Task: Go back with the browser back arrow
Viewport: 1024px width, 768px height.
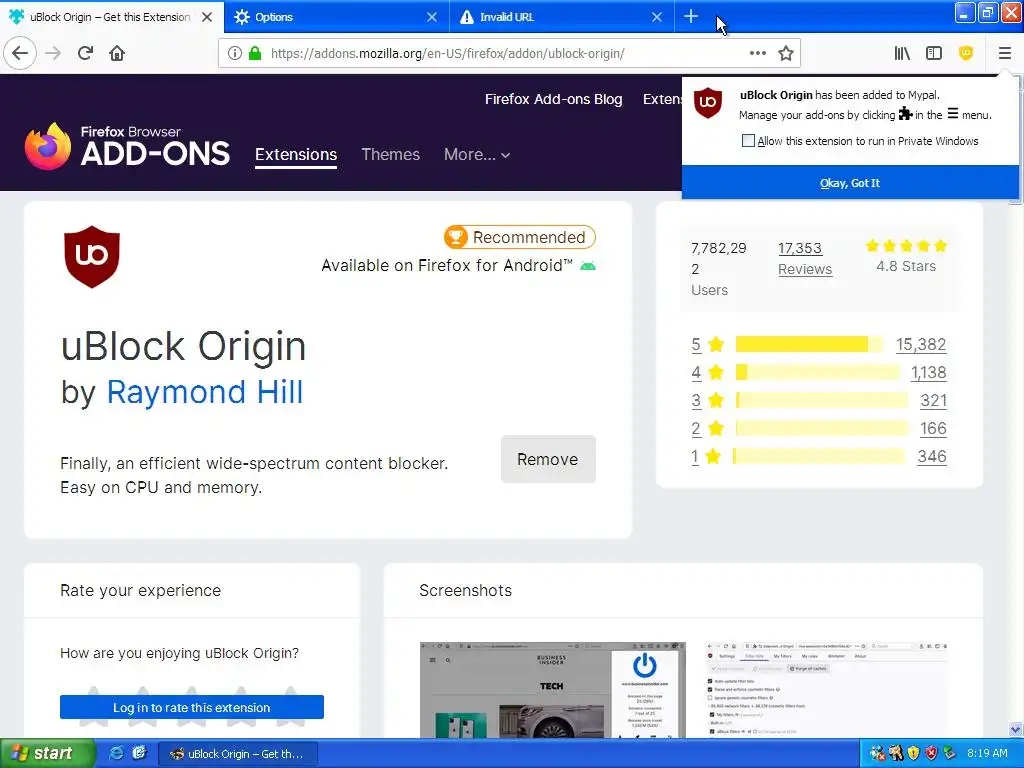Action: pyautogui.click(x=20, y=53)
